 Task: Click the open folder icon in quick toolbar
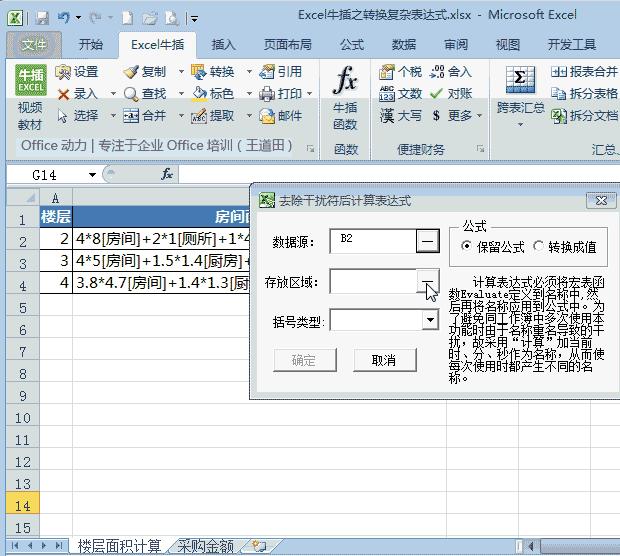click(149, 18)
